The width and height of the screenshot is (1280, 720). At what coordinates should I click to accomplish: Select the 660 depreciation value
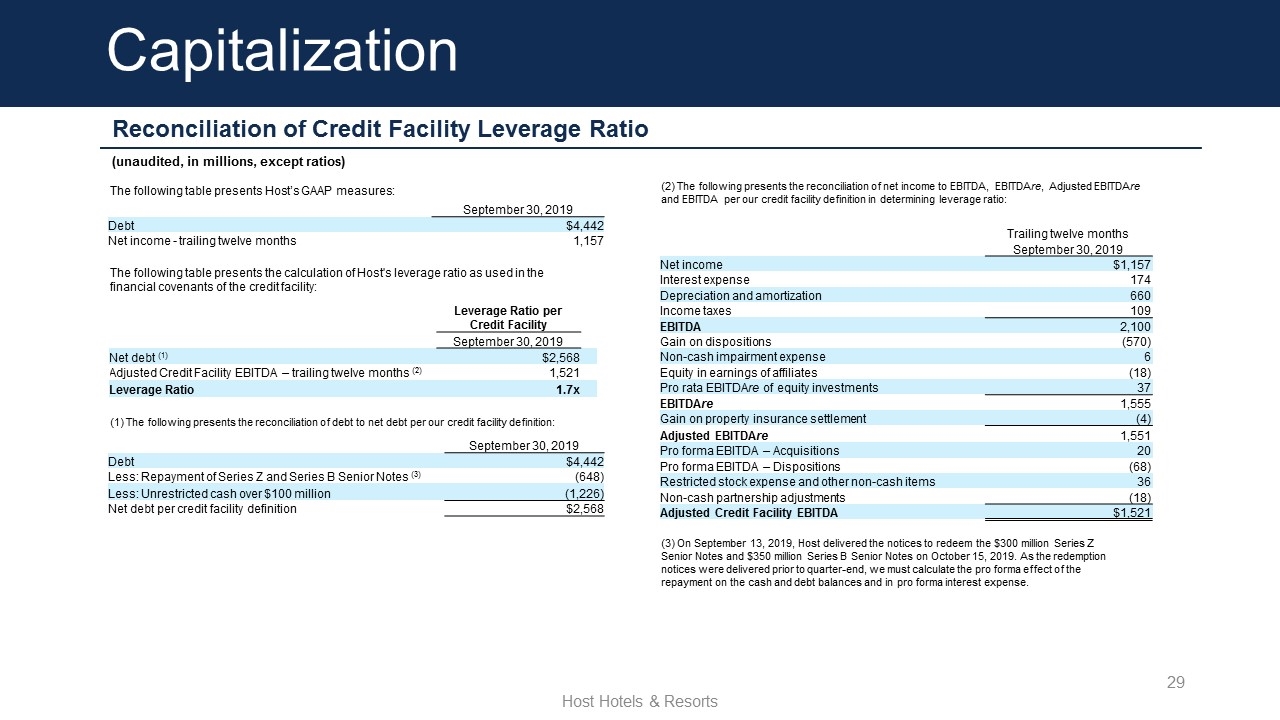[1141, 295]
